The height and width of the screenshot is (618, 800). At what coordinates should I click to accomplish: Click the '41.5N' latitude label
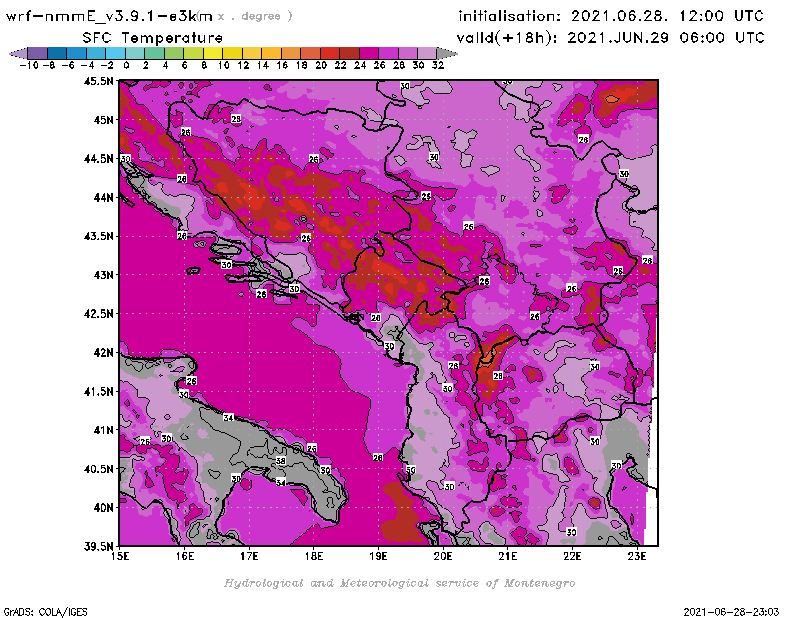98,391
